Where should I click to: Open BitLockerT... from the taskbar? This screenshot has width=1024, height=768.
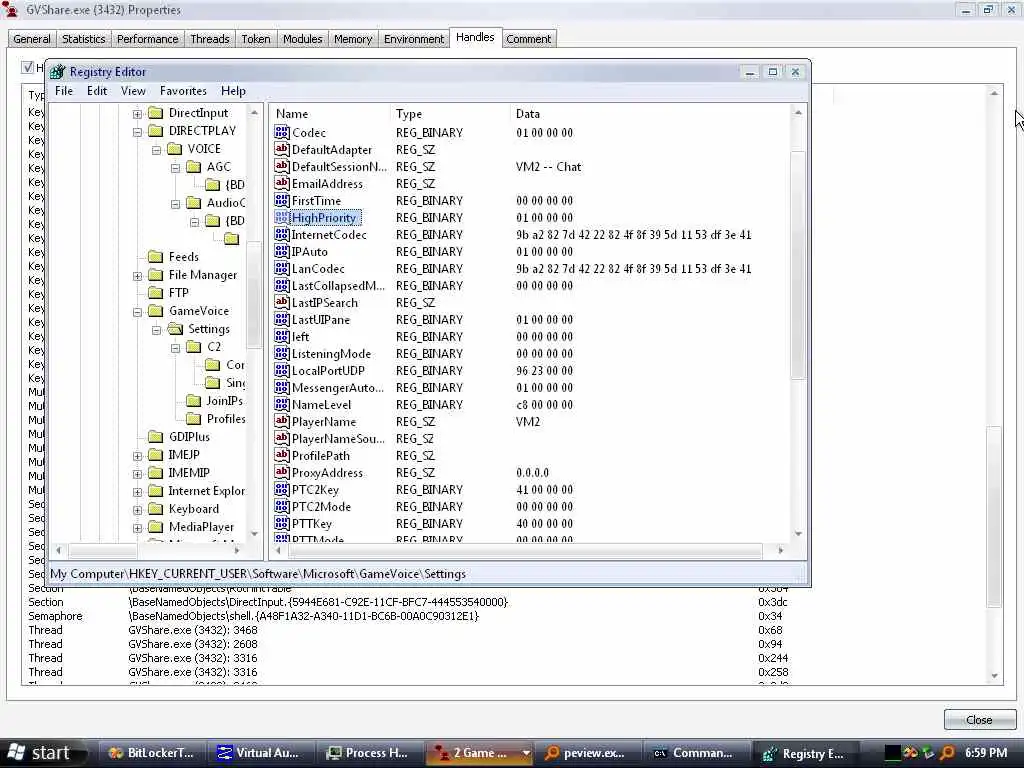[x=152, y=753]
